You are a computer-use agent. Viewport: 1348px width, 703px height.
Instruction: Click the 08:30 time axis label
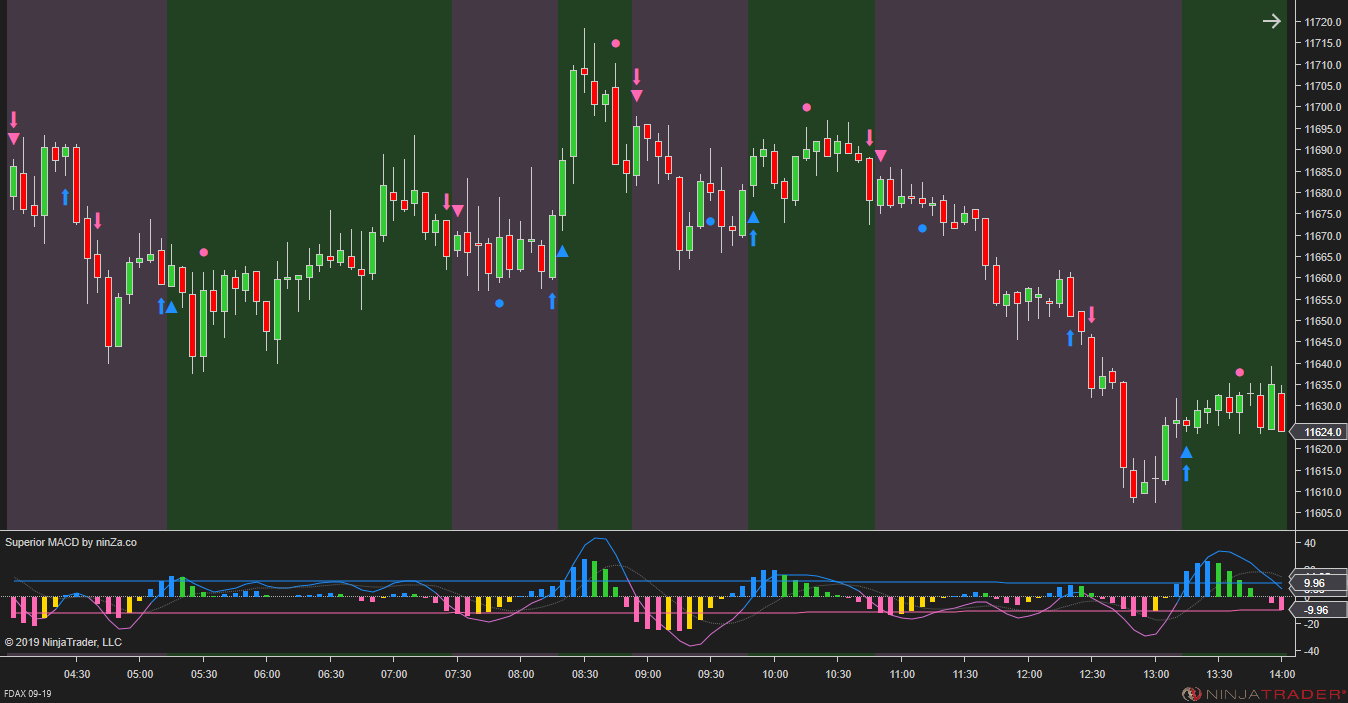tap(584, 675)
